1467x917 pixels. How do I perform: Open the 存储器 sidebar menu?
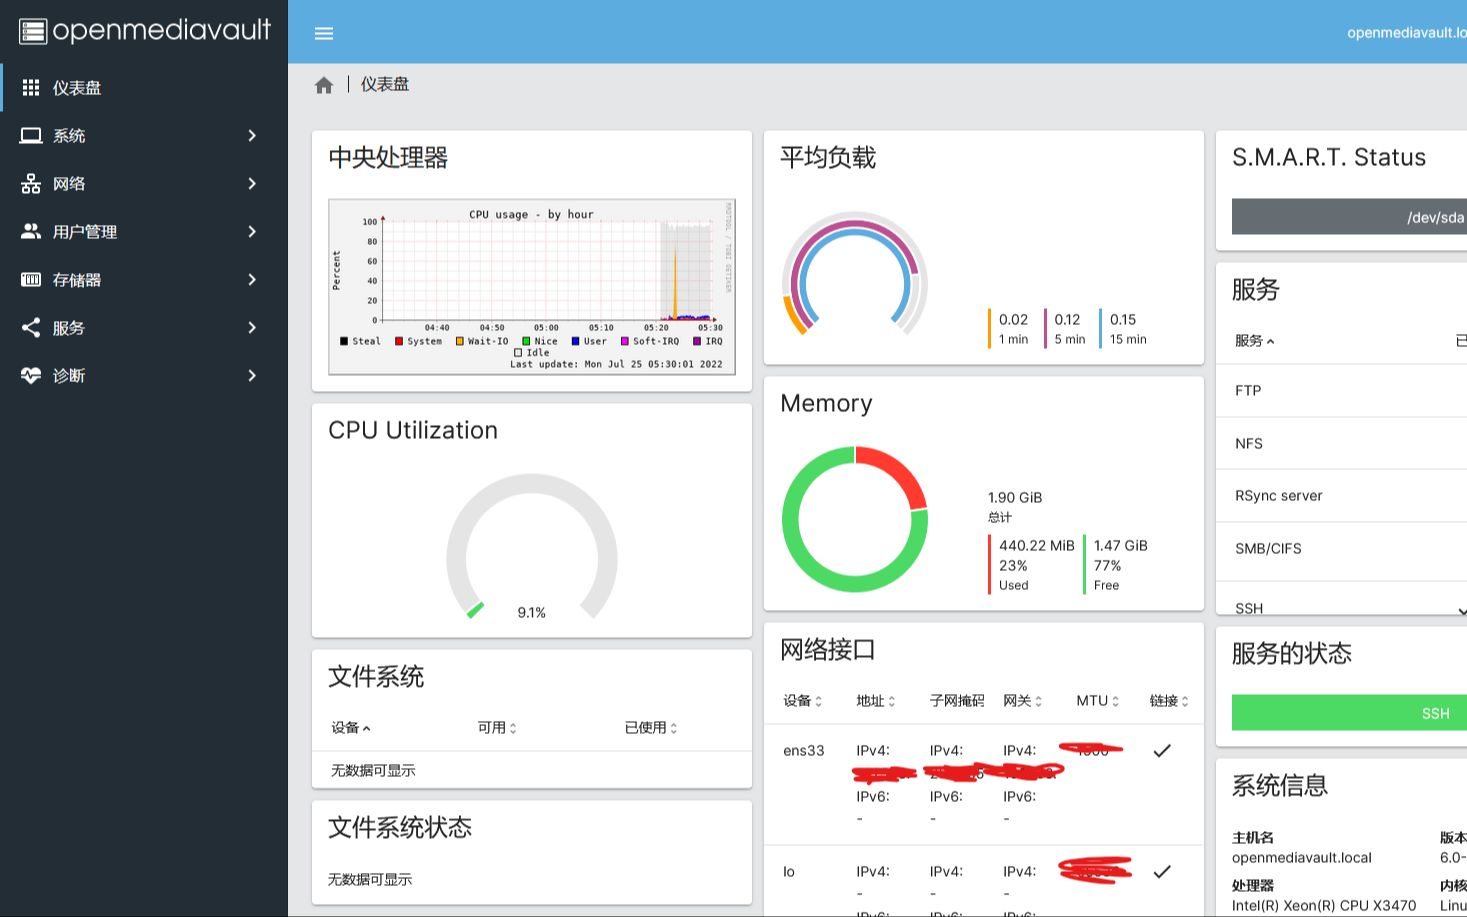pyautogui.click(x=144, y=279)
